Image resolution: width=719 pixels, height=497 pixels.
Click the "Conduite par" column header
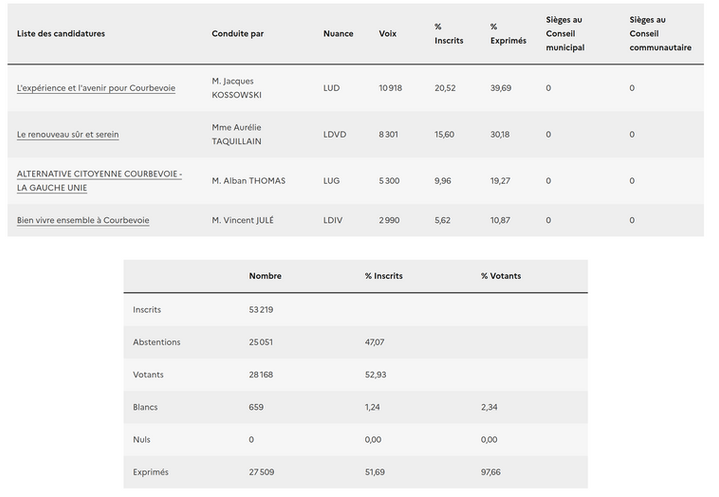[x=238, y=34]
